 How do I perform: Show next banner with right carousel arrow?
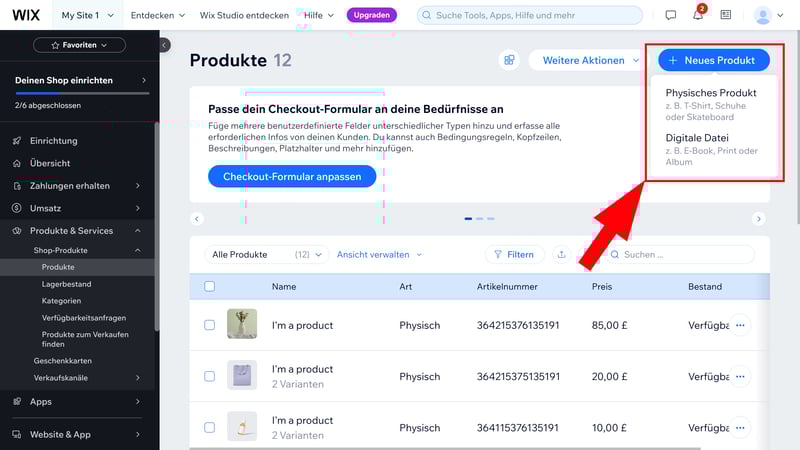759,218
